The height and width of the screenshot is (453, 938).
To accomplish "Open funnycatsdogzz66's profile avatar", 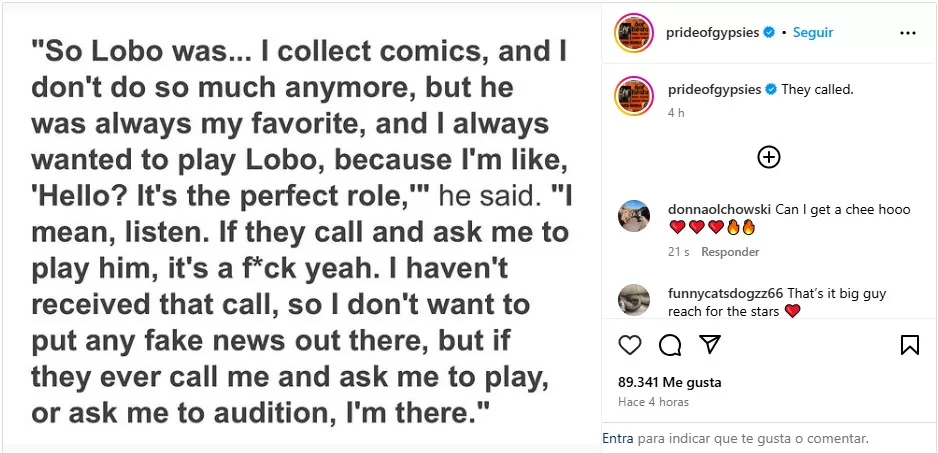I will pyautogui.click(x=633, y=300).
